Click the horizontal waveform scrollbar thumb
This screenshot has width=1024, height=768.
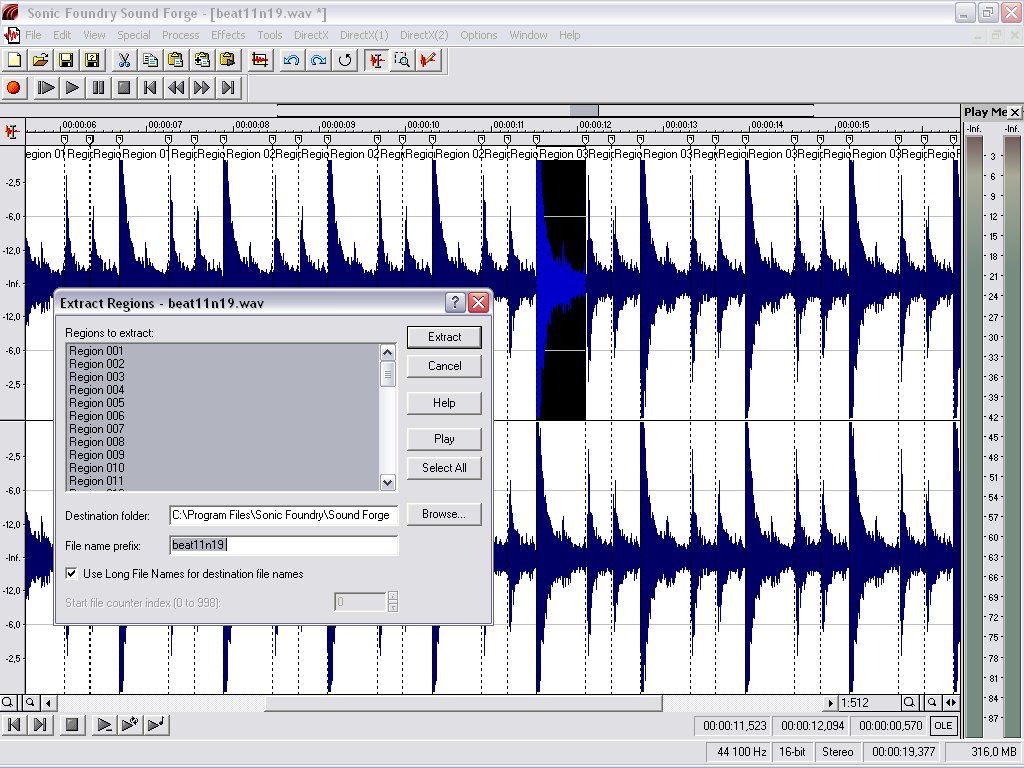pyautogui.click(x=463, y=703)
